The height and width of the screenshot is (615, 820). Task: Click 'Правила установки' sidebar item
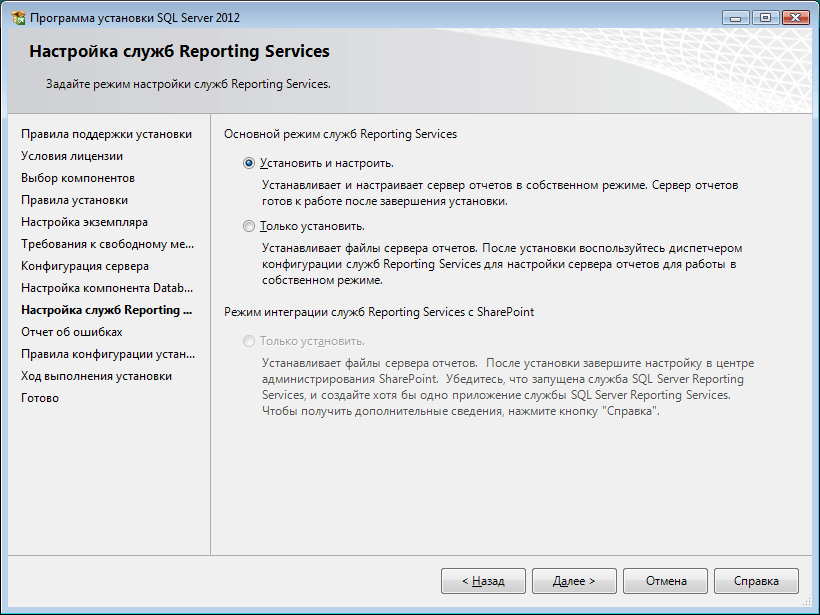tap(74, 200)
